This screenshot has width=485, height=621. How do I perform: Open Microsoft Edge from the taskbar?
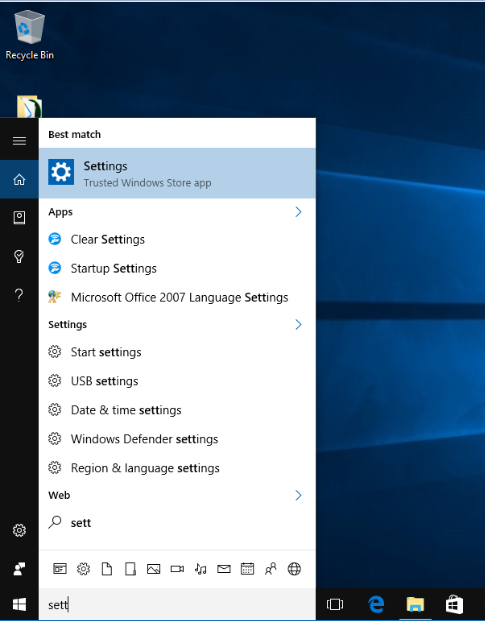(376, 605)
